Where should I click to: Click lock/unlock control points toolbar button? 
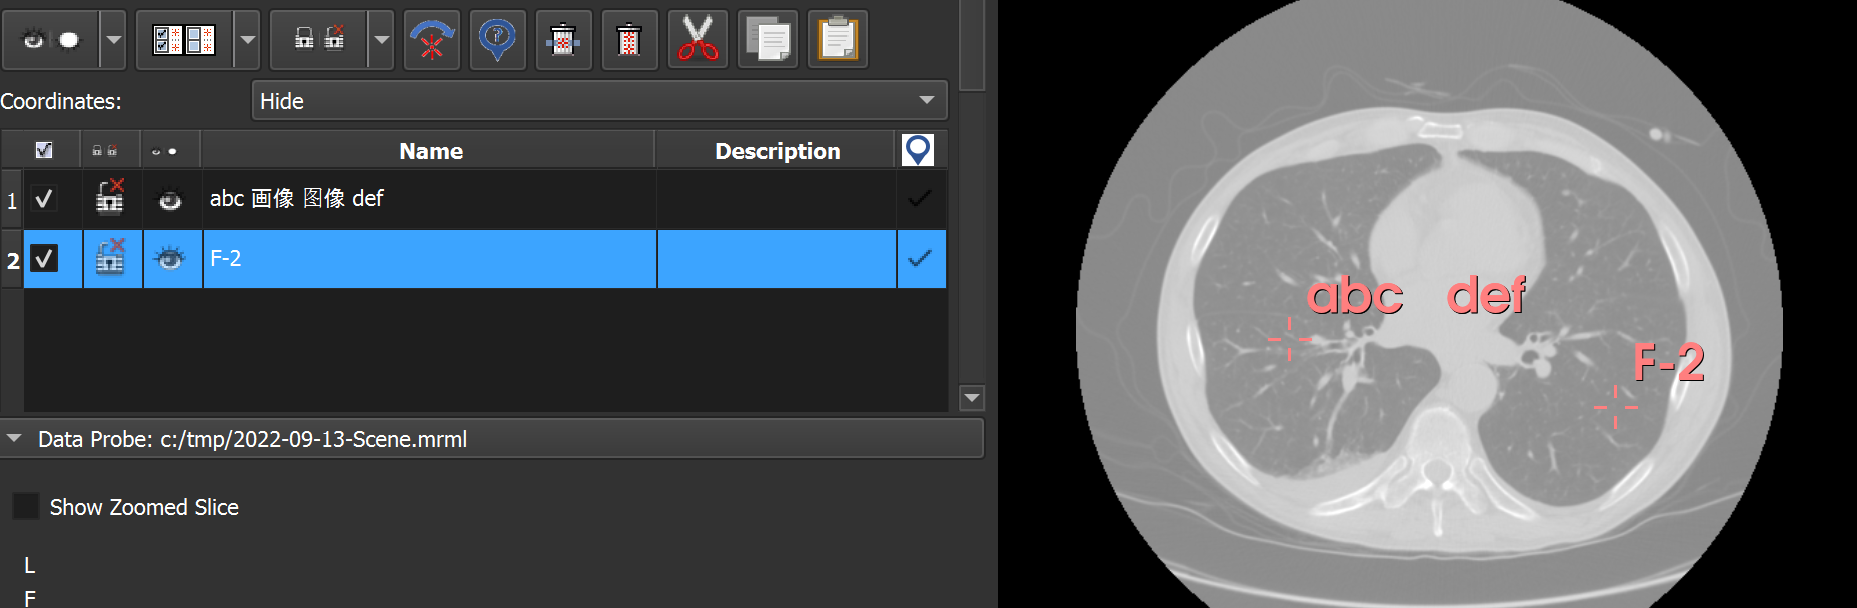tap(319, 40)
